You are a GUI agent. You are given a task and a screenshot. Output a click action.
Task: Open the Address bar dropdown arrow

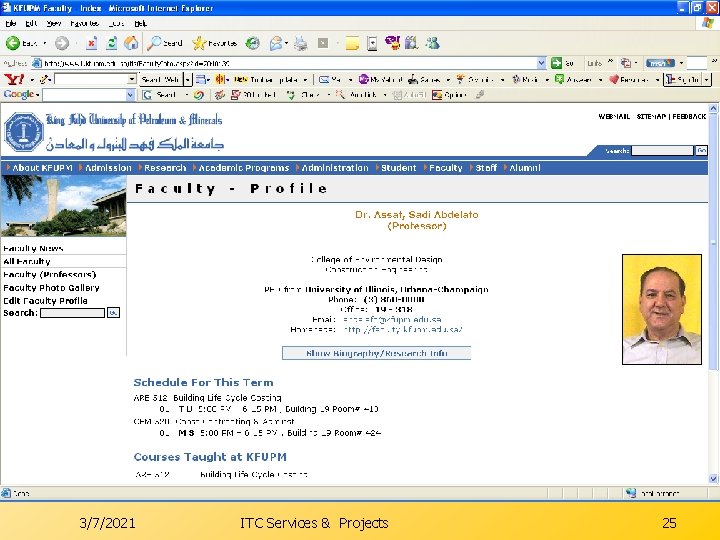point(541,63)
